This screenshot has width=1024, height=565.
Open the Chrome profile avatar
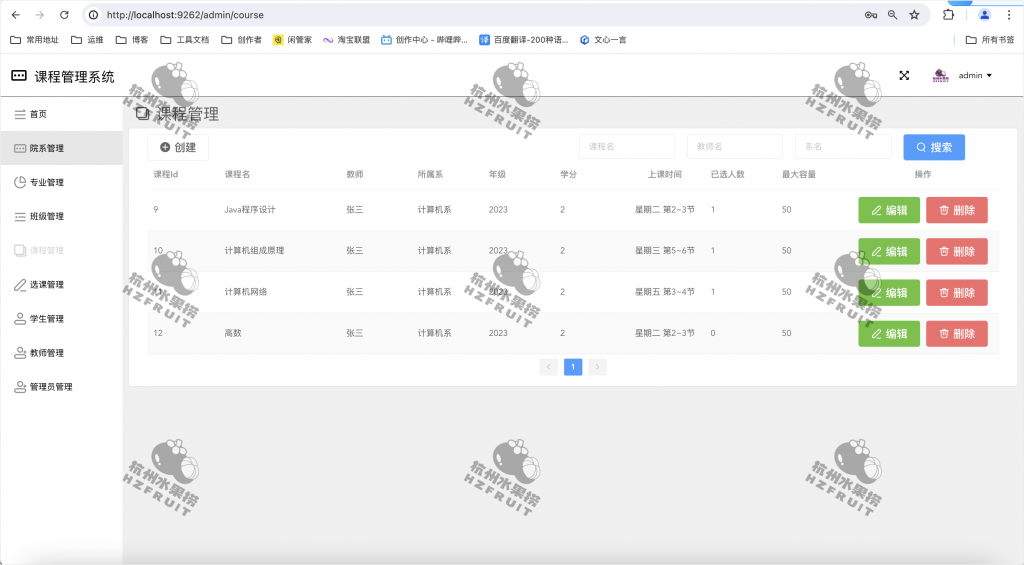[x=984, y=14]
